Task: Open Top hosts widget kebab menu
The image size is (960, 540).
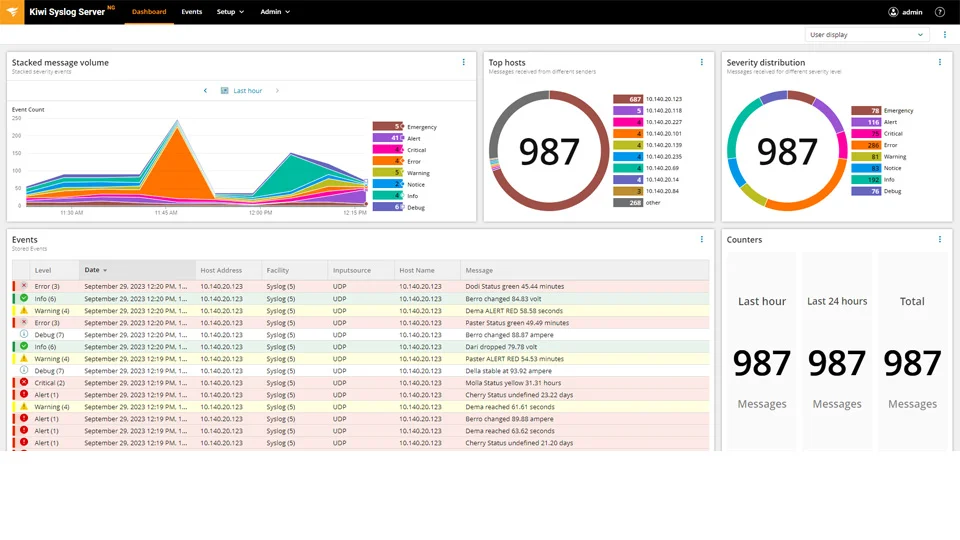Action: (x=702, y=62)
